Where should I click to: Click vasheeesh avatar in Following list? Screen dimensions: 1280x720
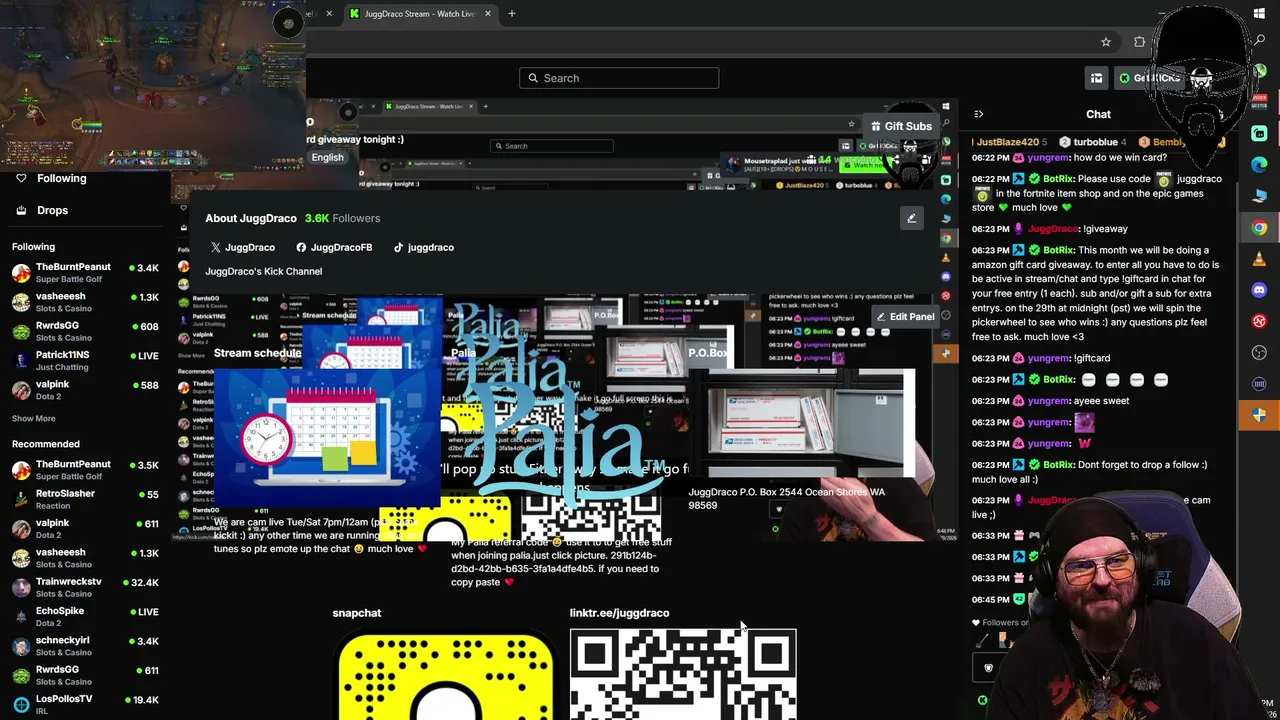click(21, 302)
